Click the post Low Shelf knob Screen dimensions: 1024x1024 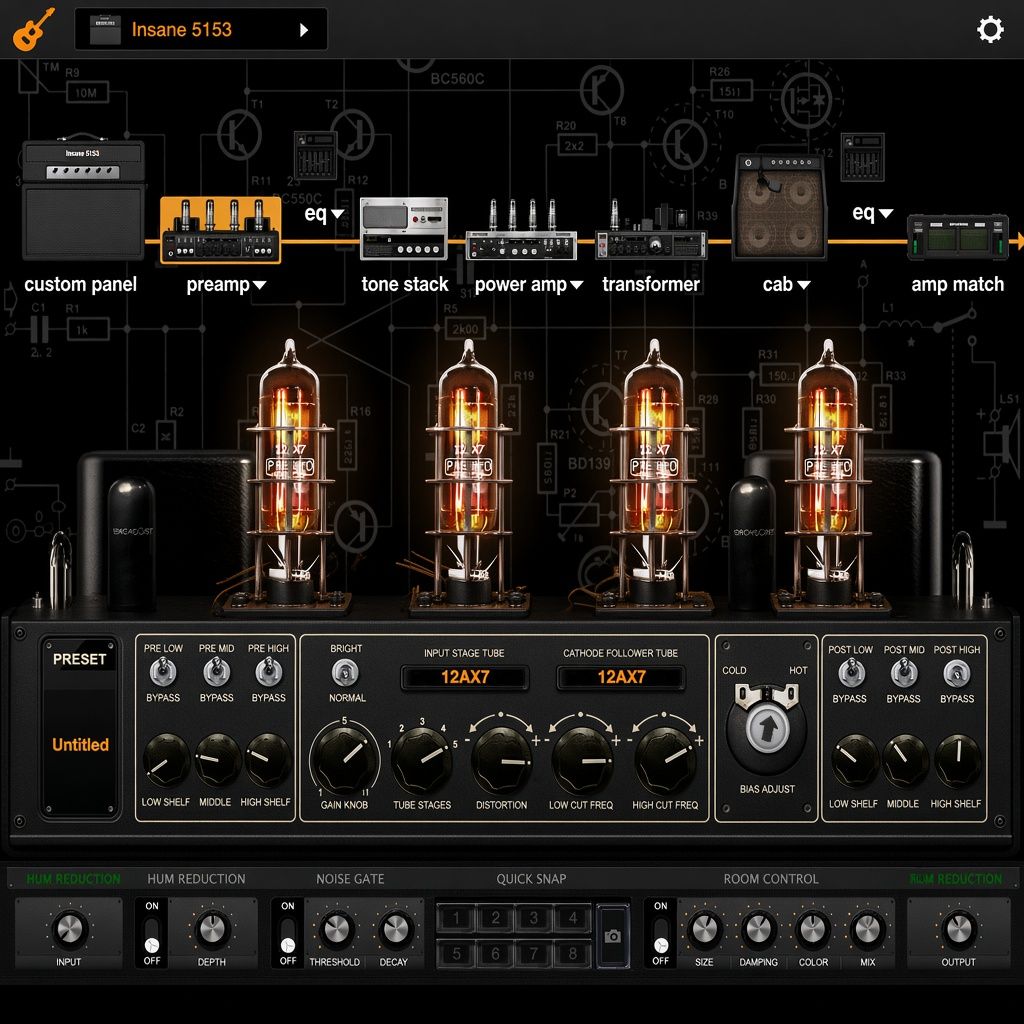[x=854, y=761]
